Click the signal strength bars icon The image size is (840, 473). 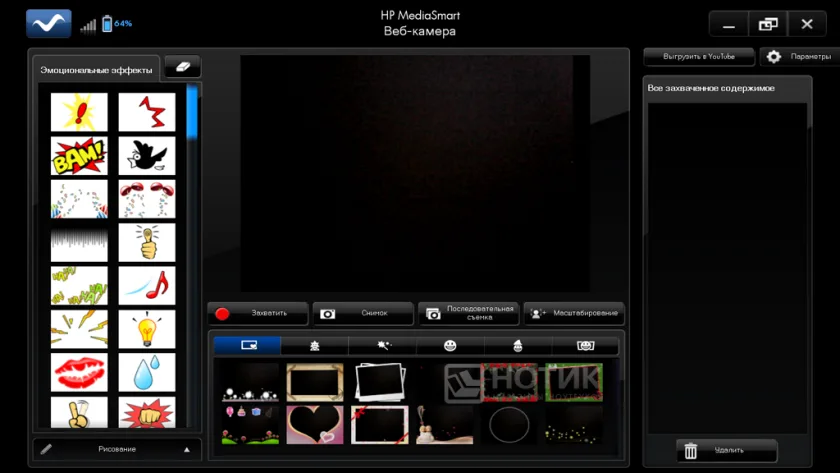[88, 26]
